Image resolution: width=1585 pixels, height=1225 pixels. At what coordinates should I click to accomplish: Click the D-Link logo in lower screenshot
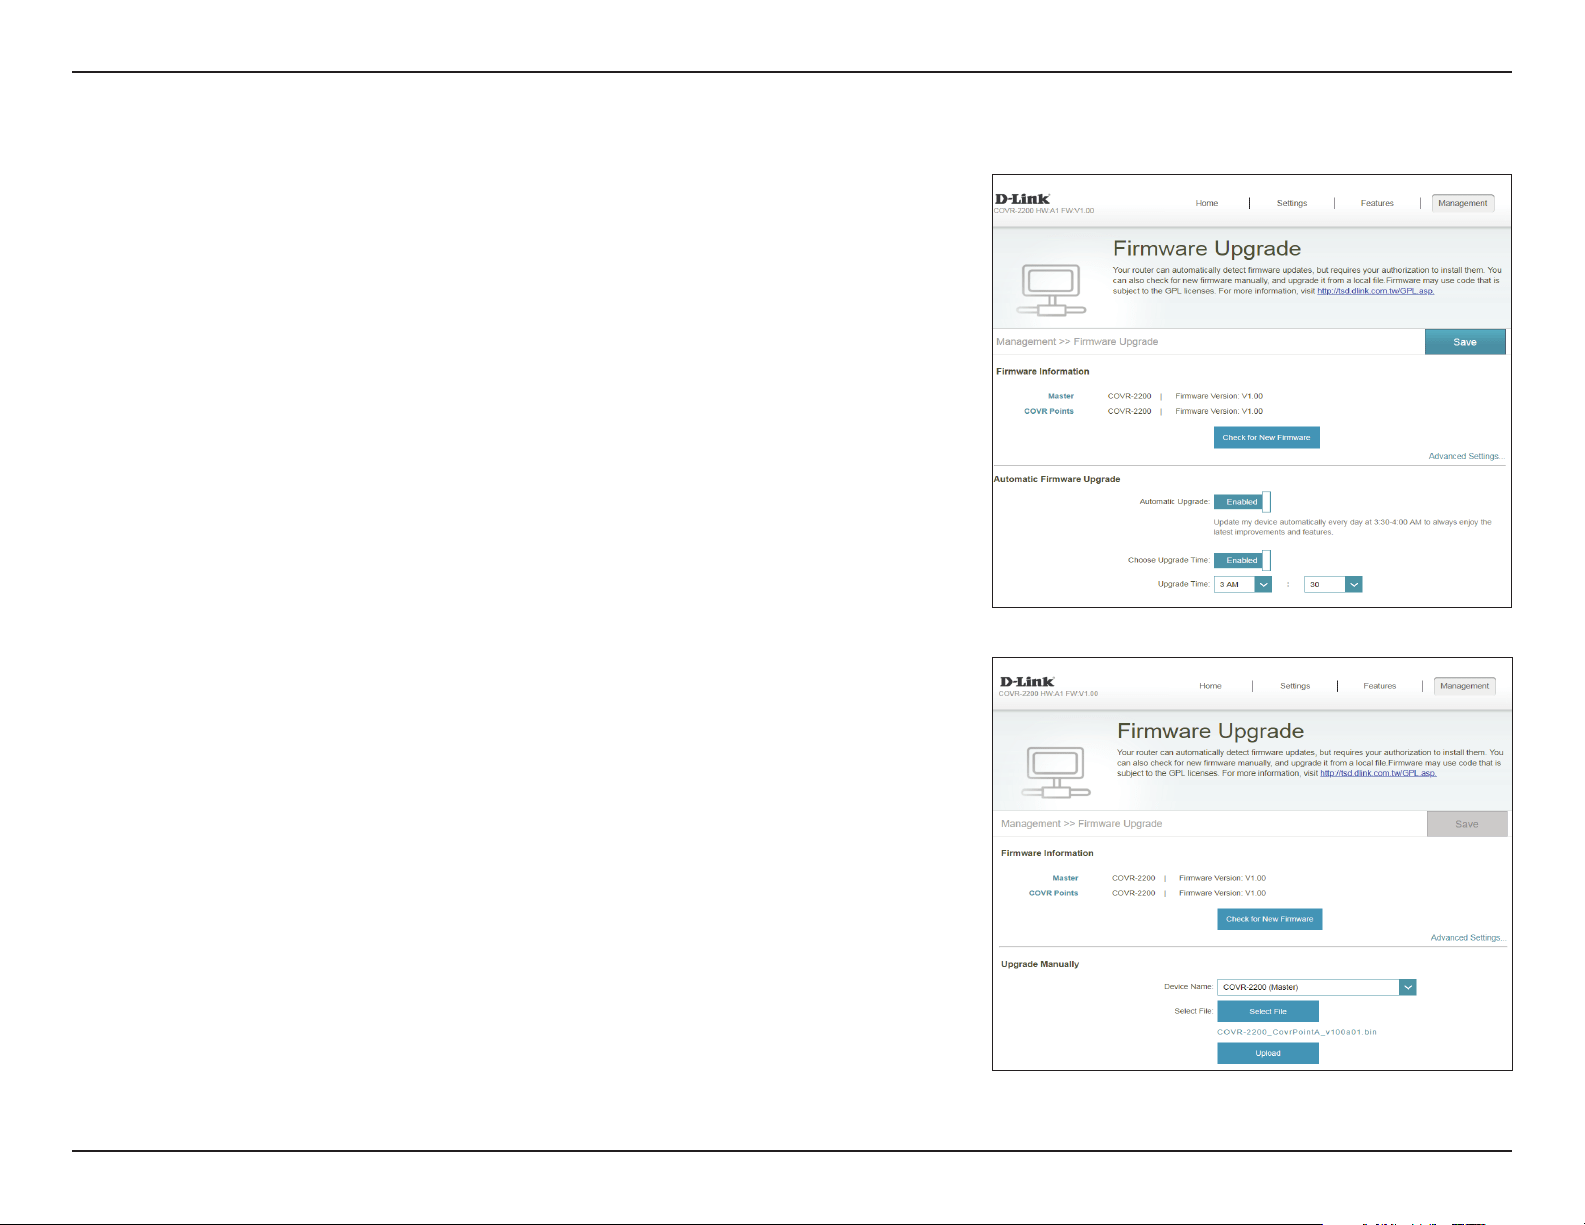pyautogui.click(x=1027, y=682)
